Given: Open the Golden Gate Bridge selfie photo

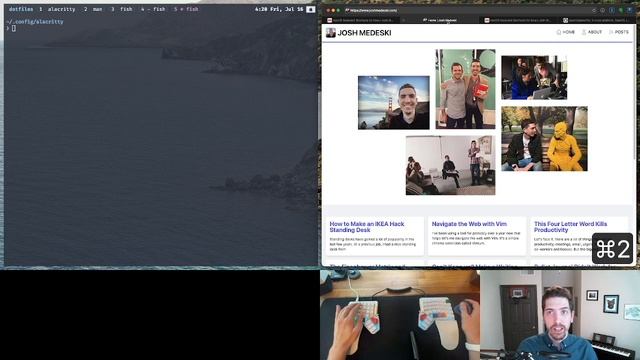Looking at the screenshot, I should point(393,102).
